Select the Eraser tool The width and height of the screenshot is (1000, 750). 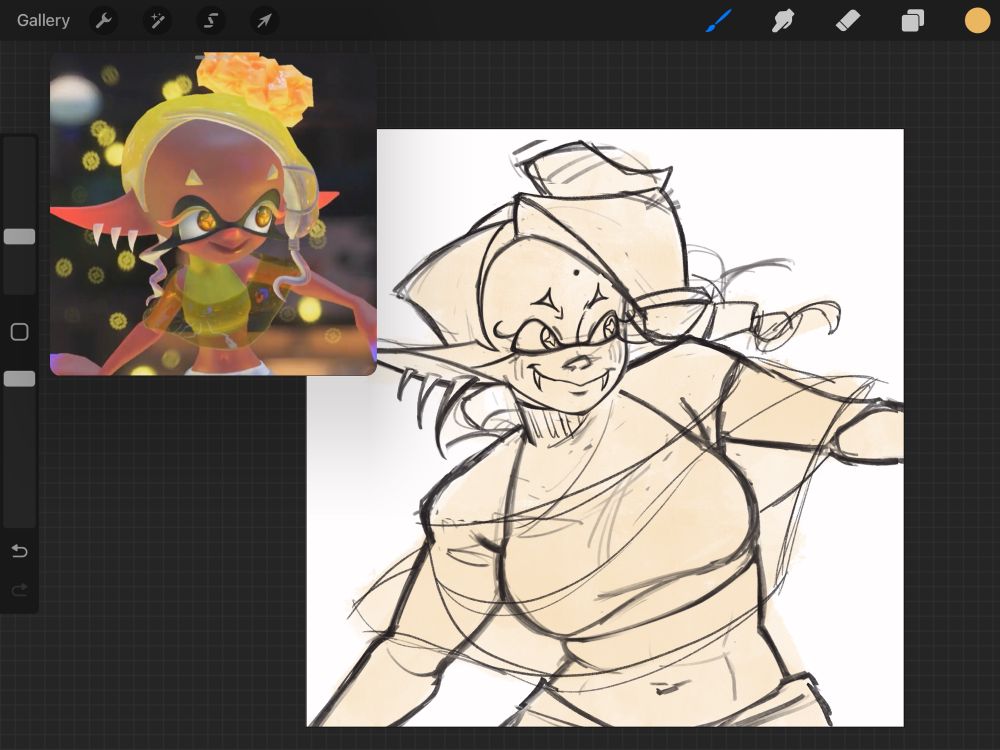(848, 20)
